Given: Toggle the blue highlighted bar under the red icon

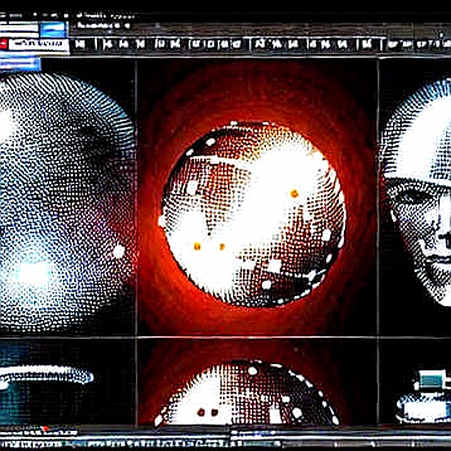Looking at the screenshot, I should coord(20,63).
